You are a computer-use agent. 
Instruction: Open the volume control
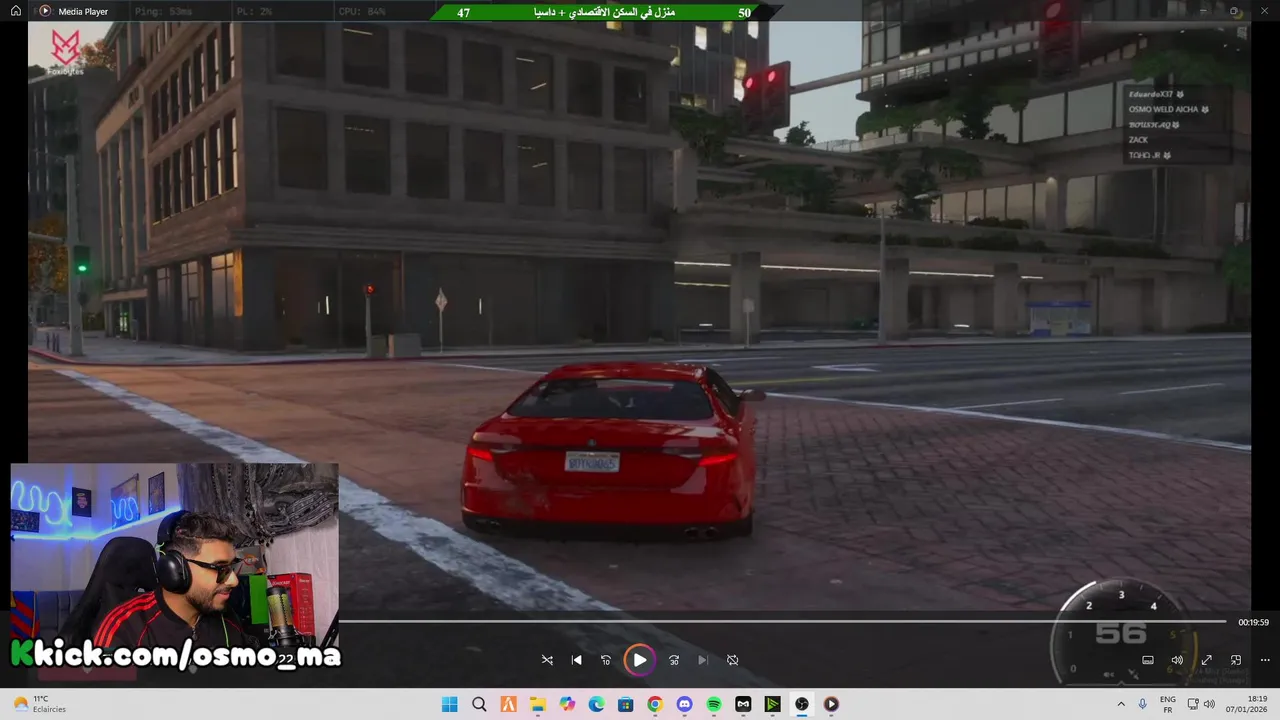point(1177,660)
